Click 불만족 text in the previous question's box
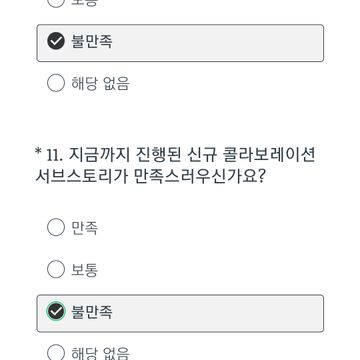Screen dimensions: 360x360 coord(92,42)
